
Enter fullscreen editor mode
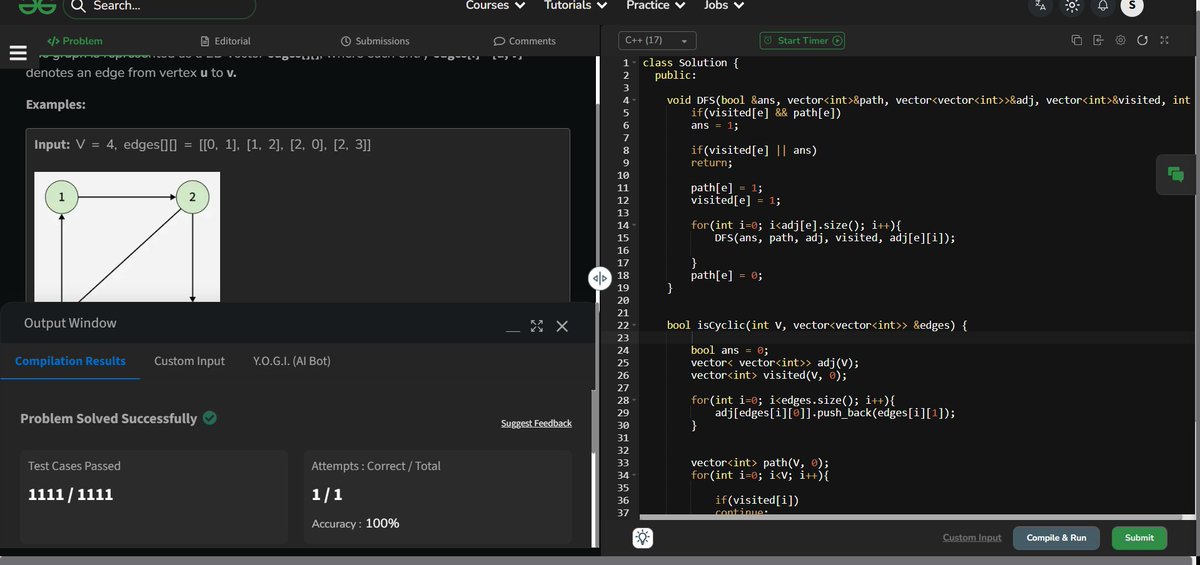pyautogui.click(x=1164, y=40)
